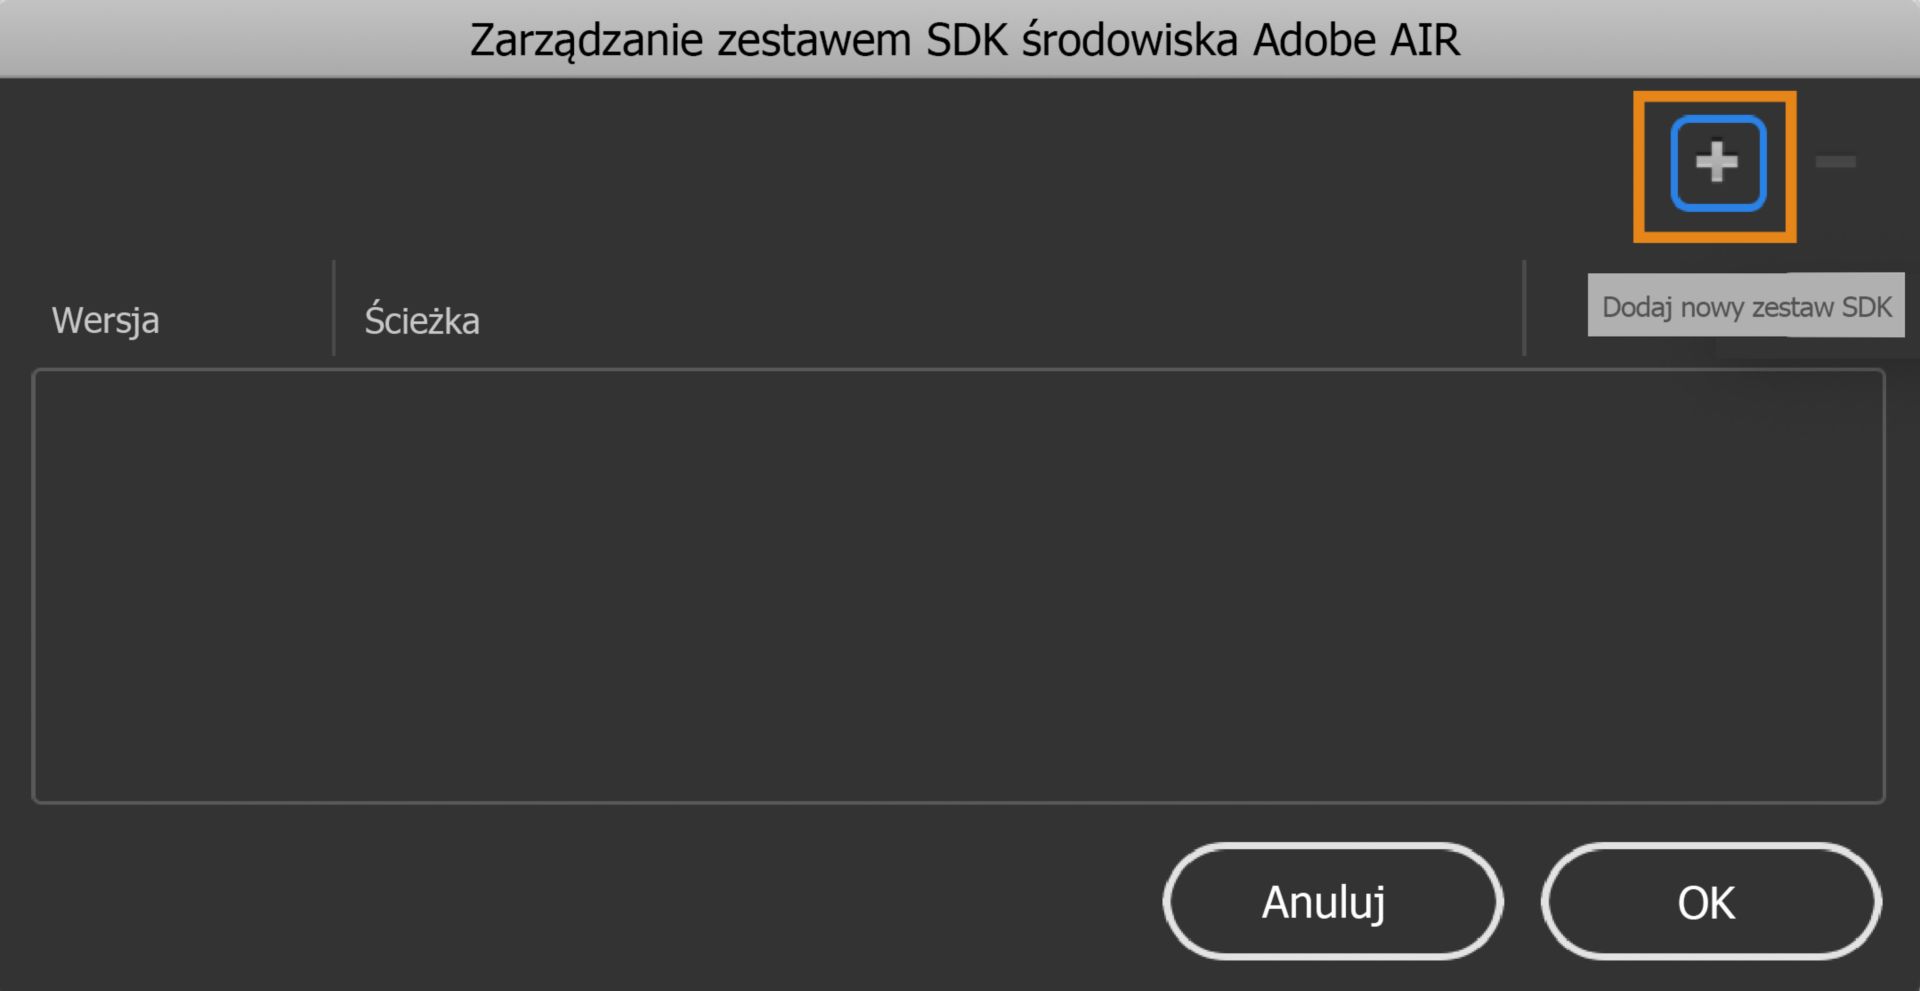
Task: Click the Wersja column header
Action: (x=105, y=320)
